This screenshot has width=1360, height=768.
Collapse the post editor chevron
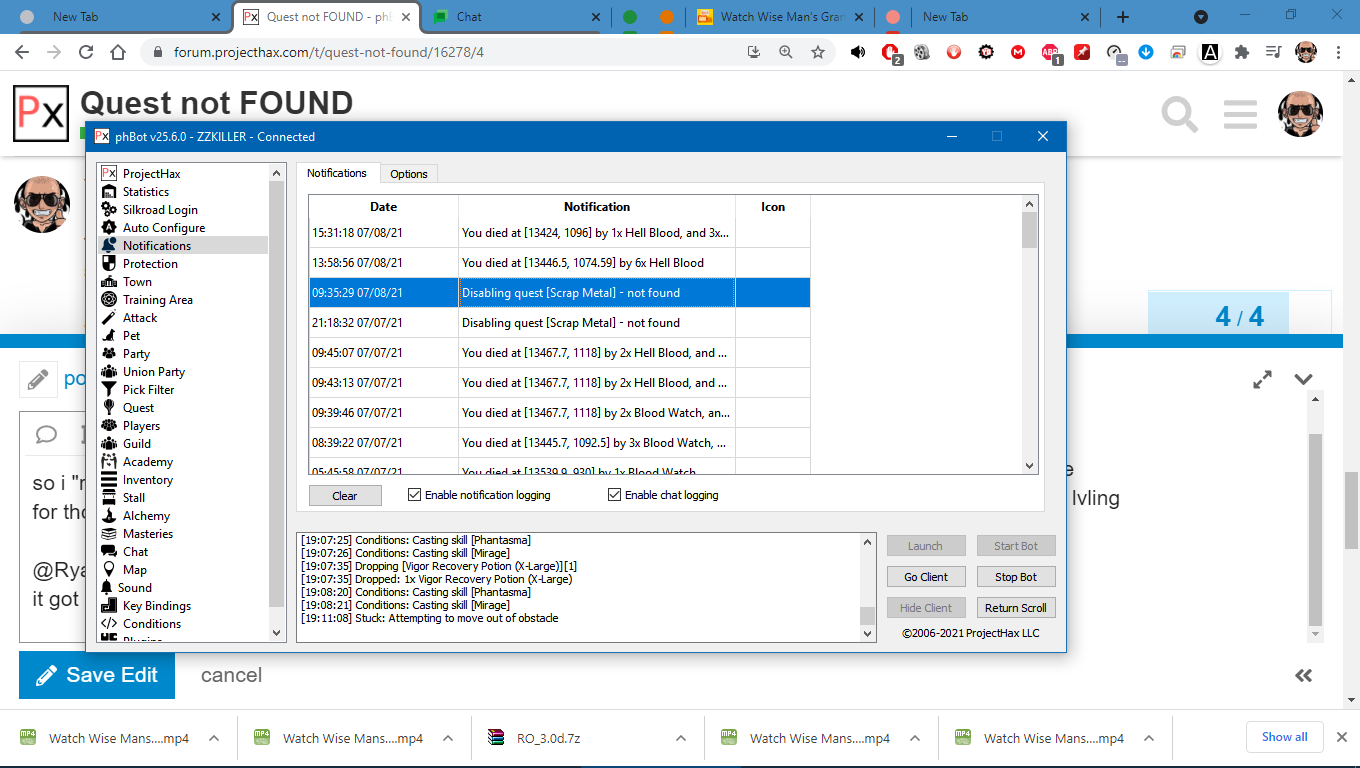[1303, 379]
